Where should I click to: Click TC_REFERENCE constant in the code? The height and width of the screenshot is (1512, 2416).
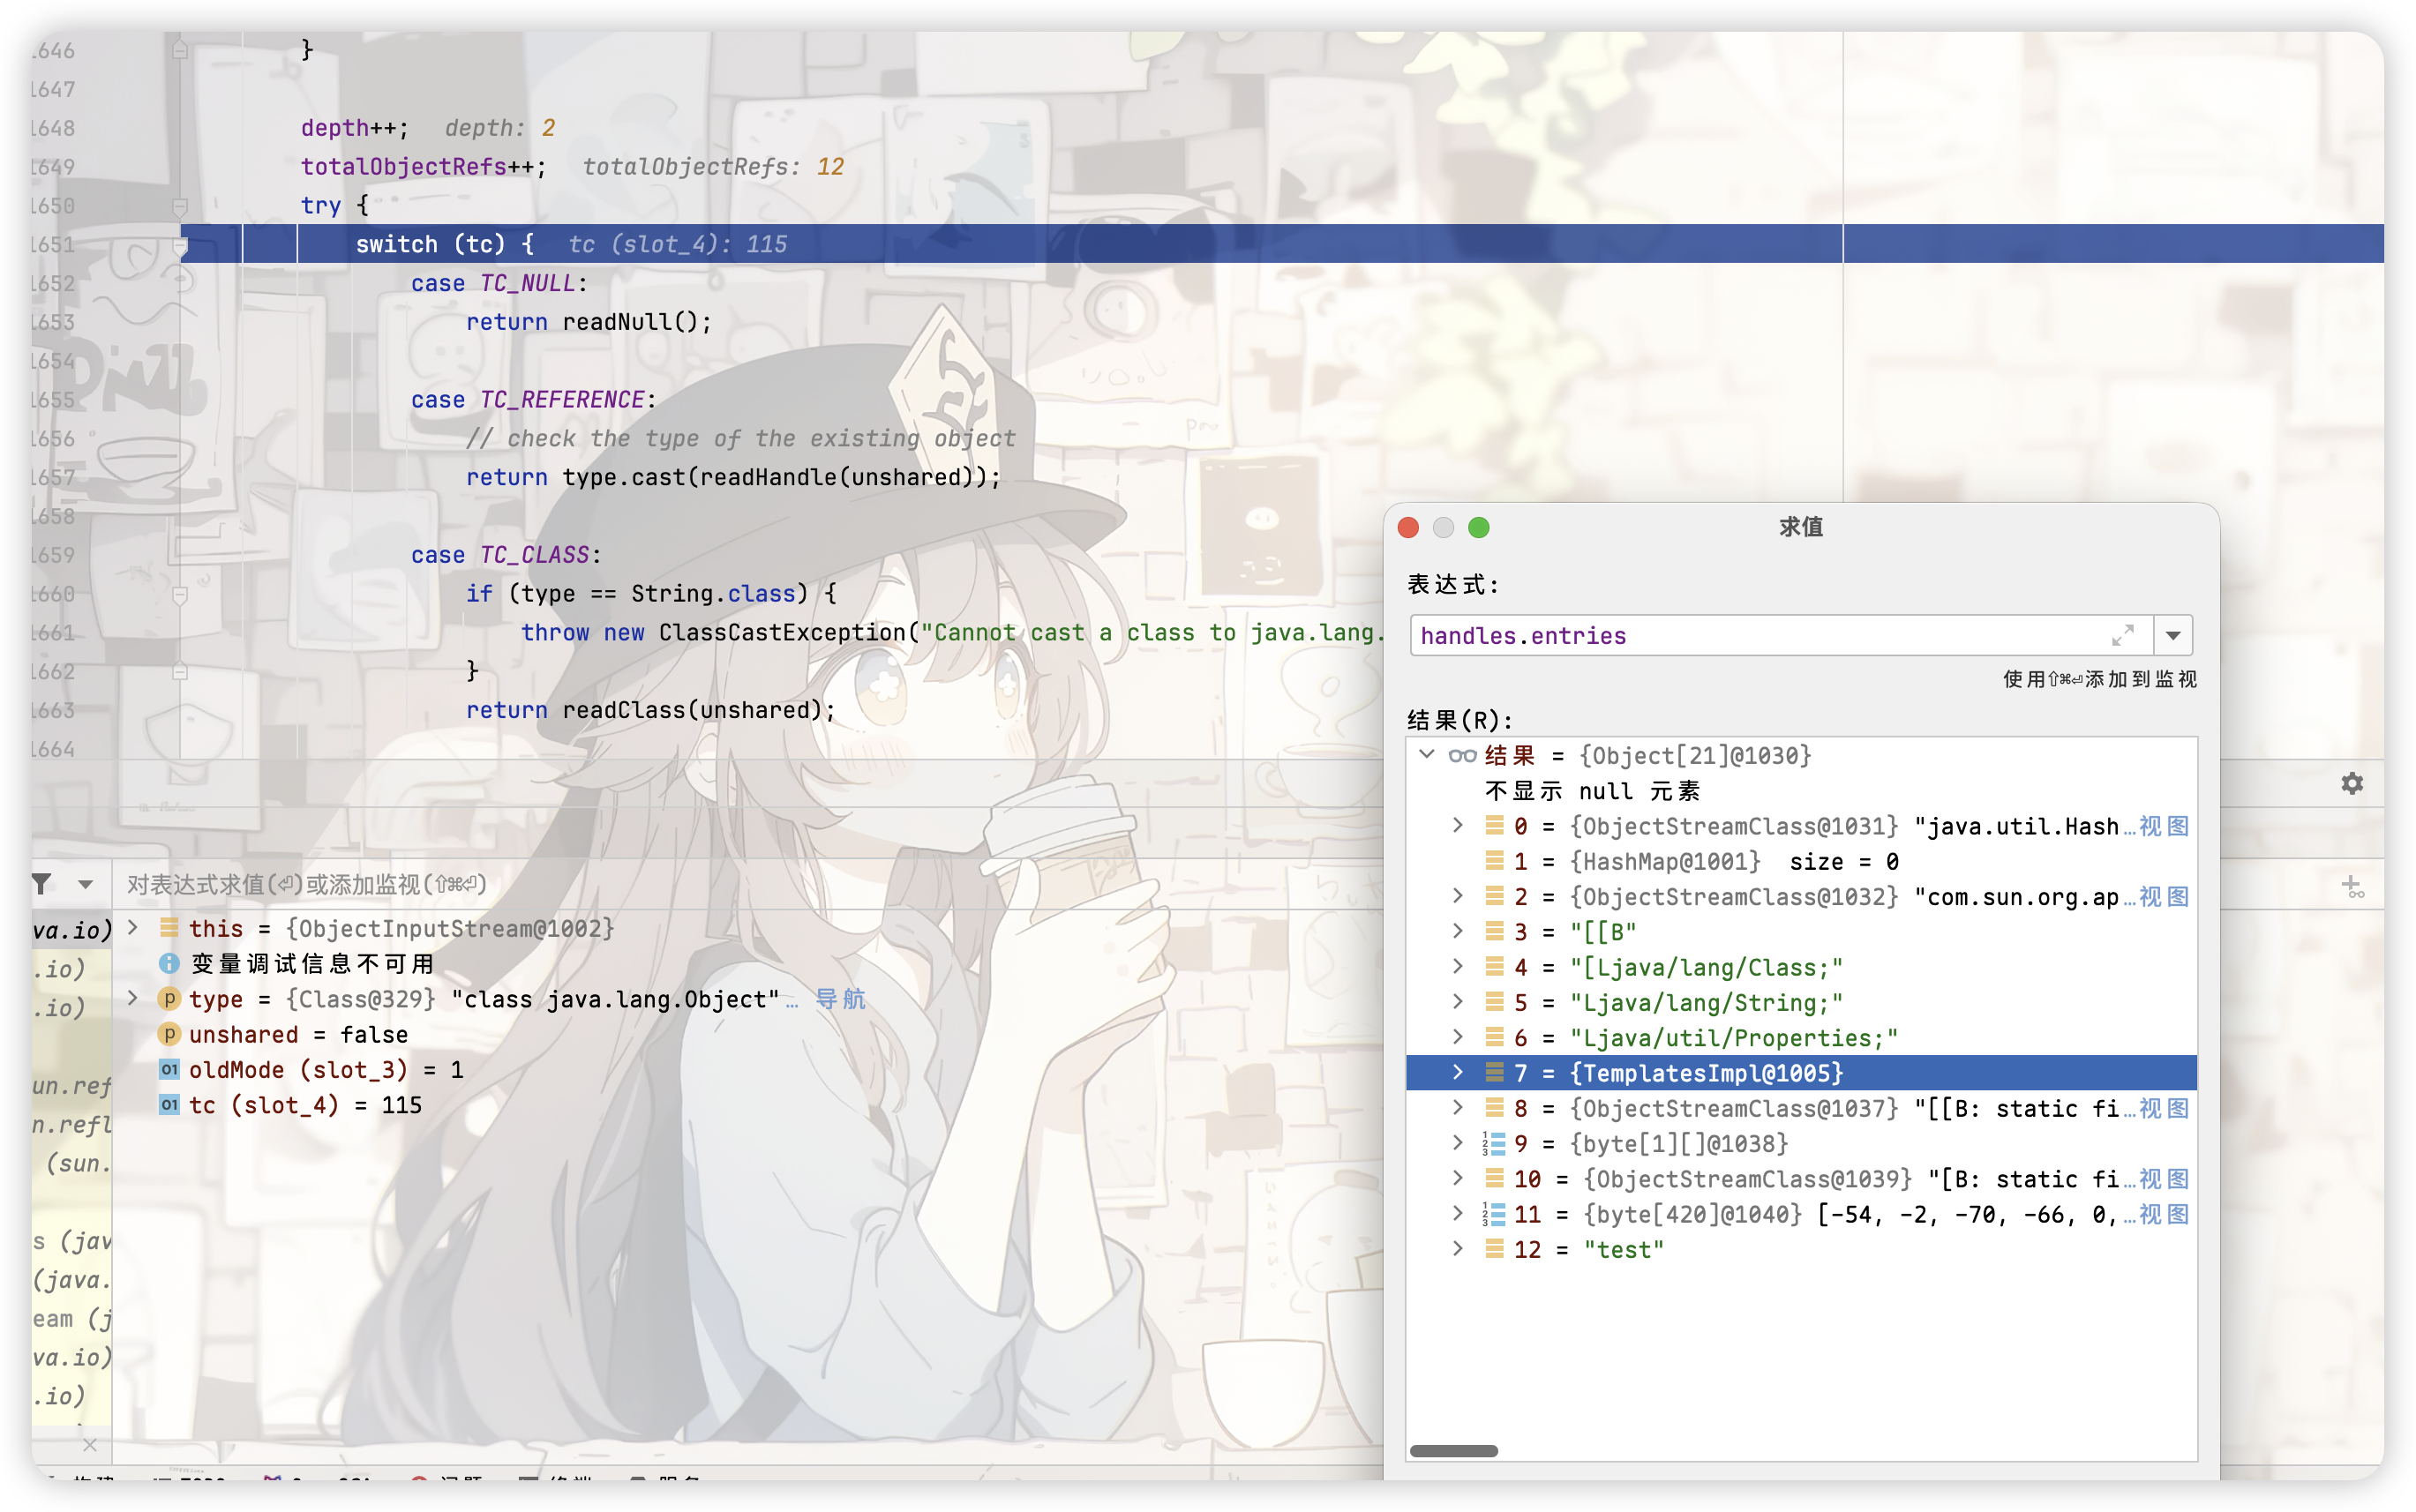pos(562,400)
